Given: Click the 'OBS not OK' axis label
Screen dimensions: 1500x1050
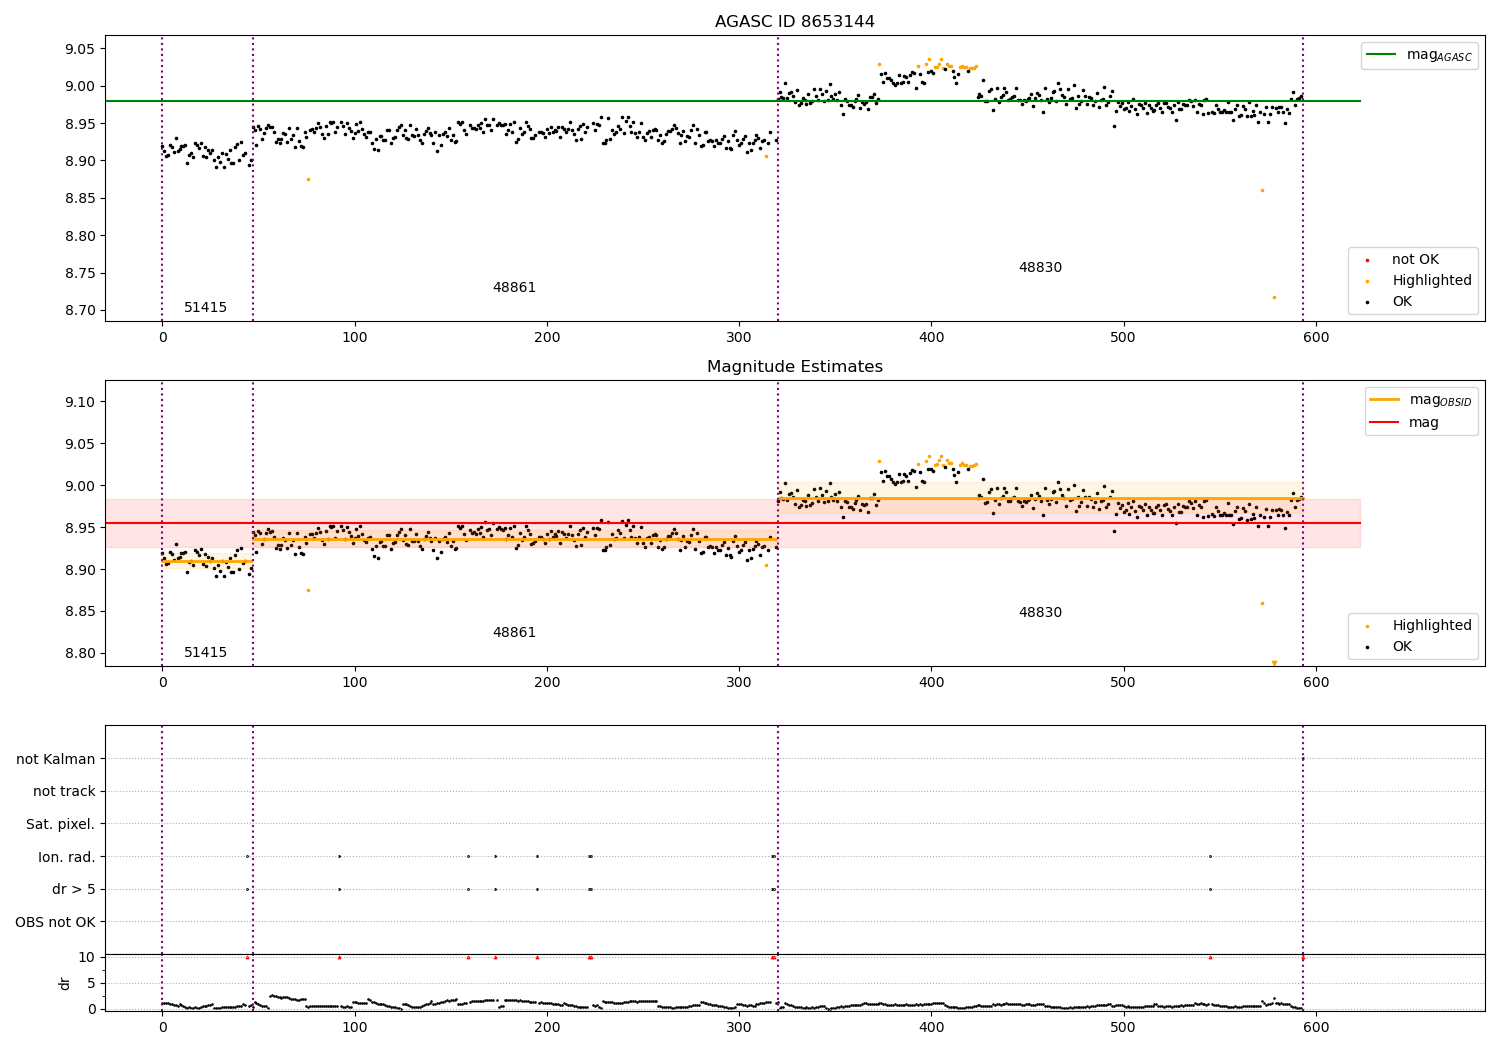Looking at the screenshot, I should [56, 923].
